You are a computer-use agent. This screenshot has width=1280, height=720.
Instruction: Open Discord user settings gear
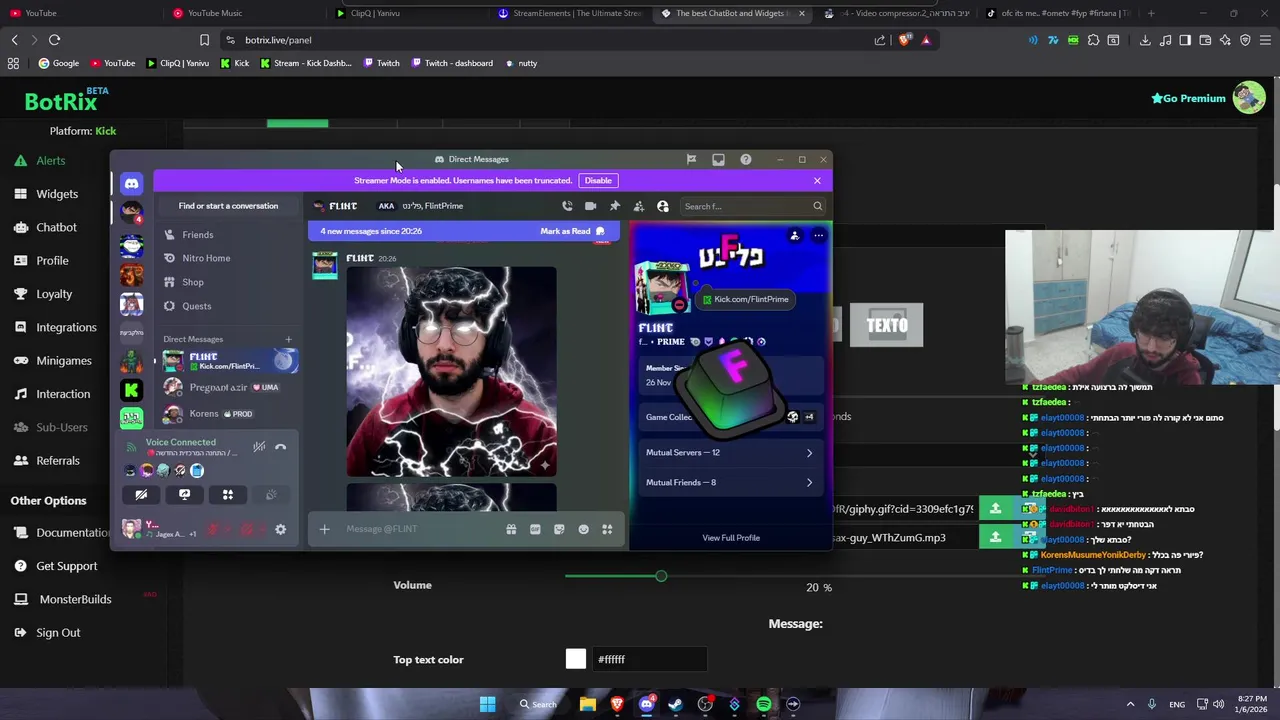coord(280,529)
